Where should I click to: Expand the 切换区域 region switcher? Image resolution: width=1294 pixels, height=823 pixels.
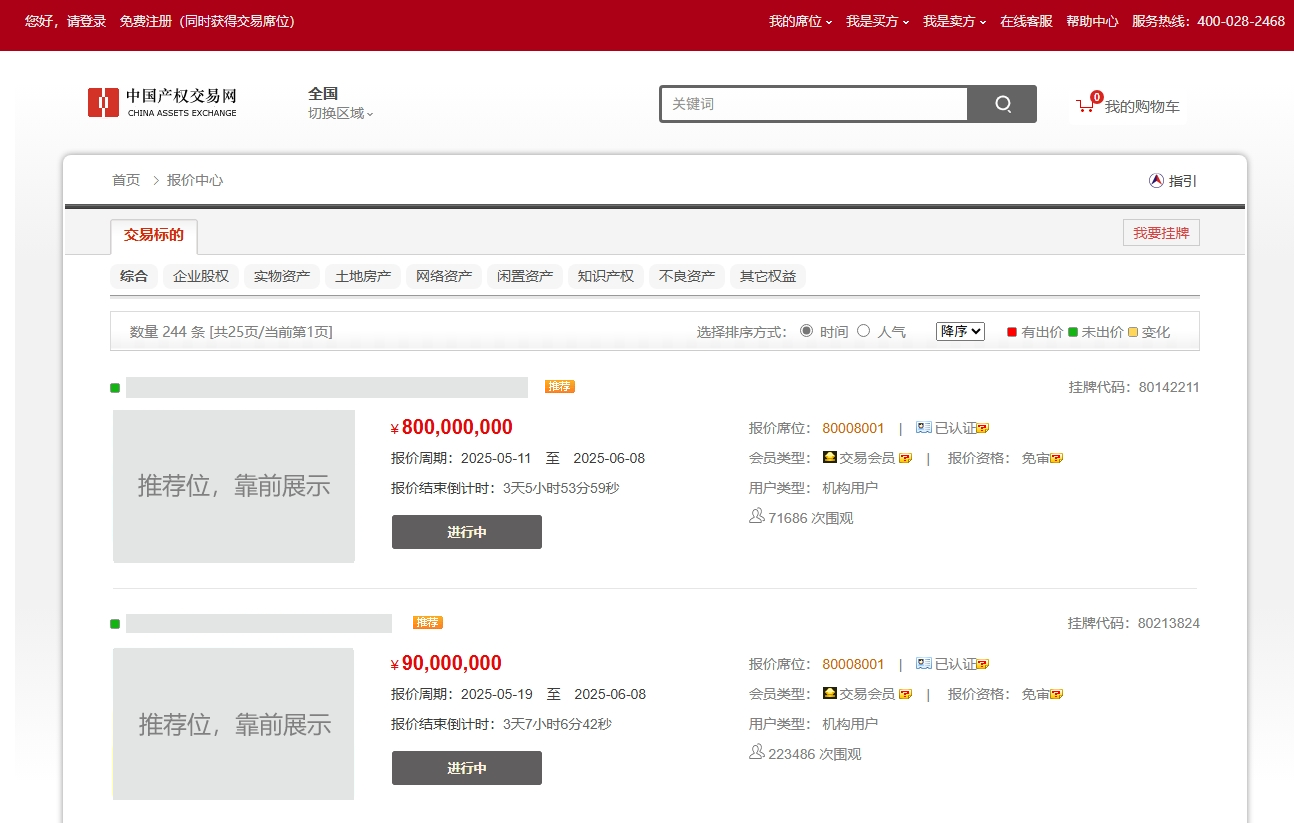point(340,114)
